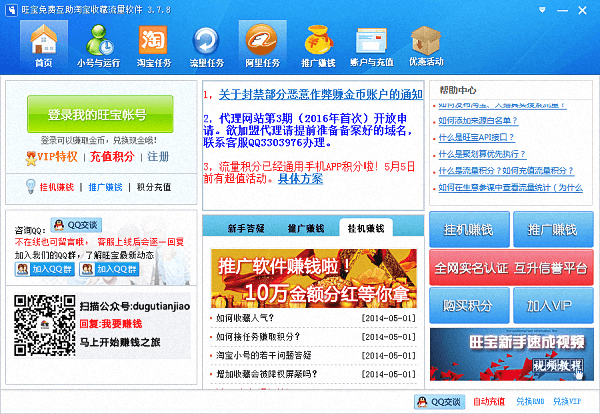This screenshot has width=600, height=414.
Task: Open the 首页 home icon
Action: [x=44, y=45]
